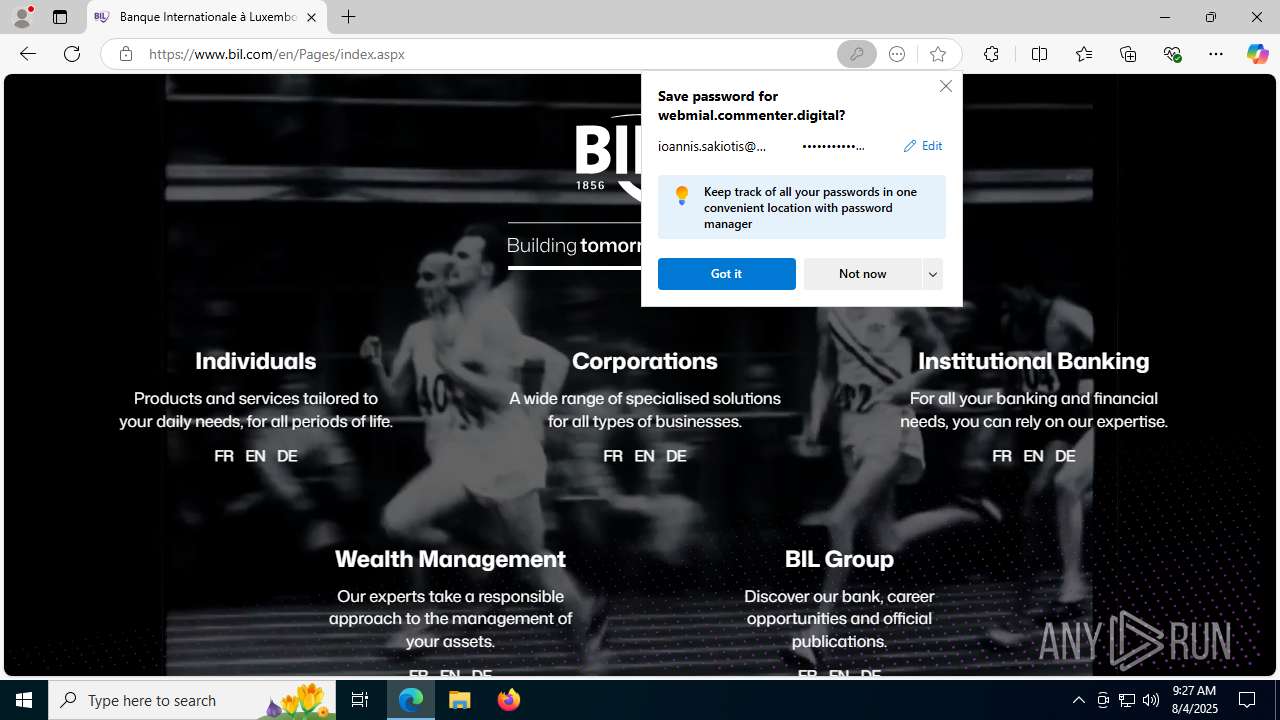This screenshot has width=1280, height=720.
Task: Select EN under Institutional Banking
Action: point(1033,456)
